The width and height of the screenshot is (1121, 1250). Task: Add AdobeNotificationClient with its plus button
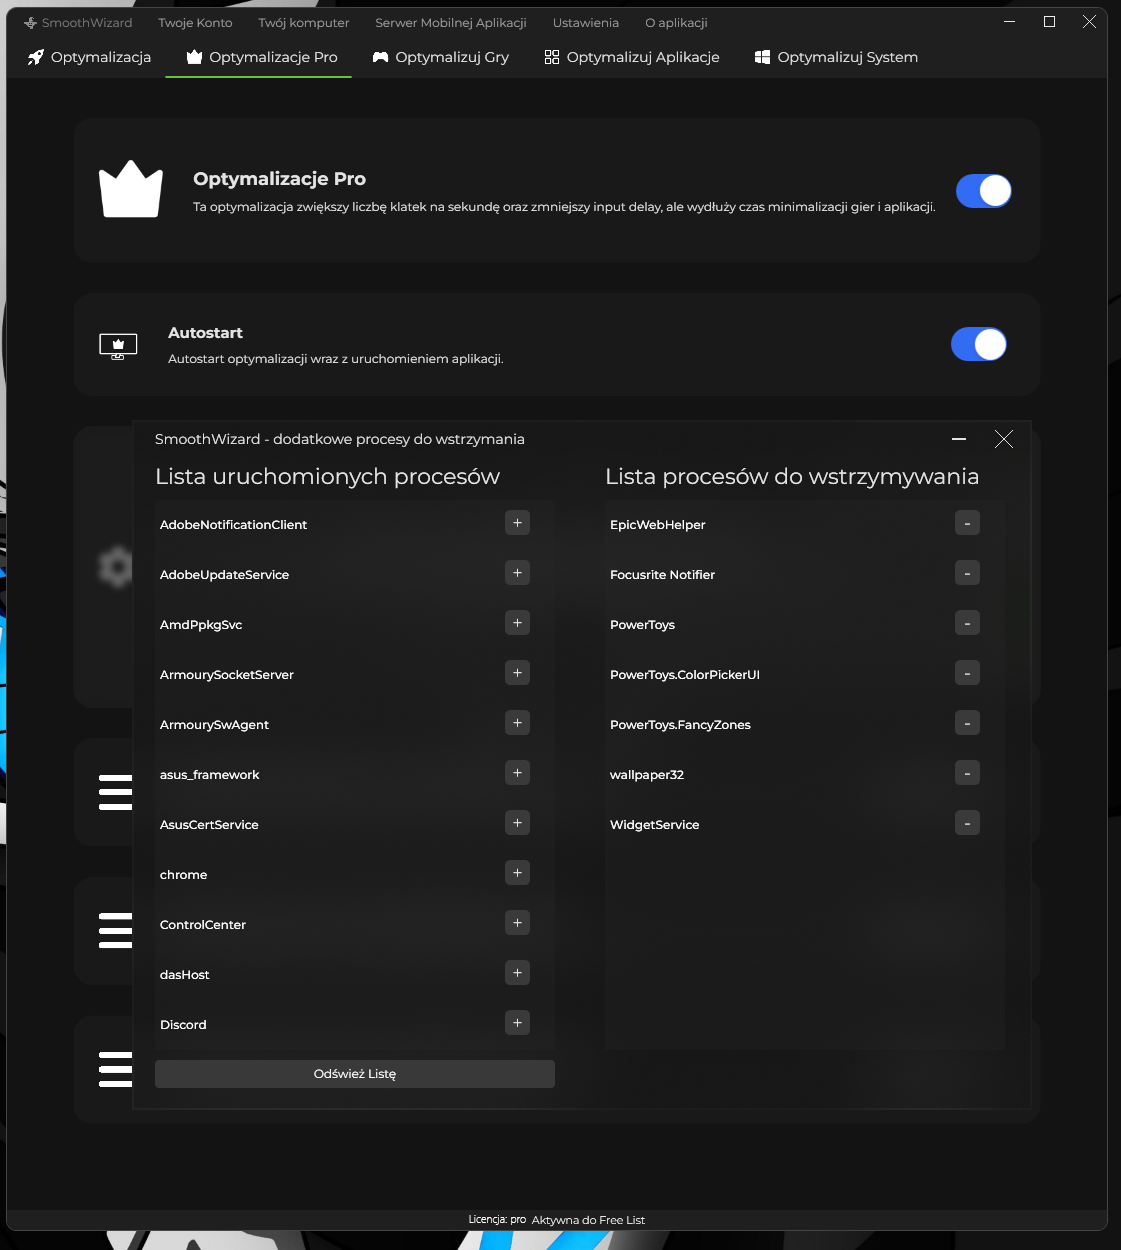[517, 523]
